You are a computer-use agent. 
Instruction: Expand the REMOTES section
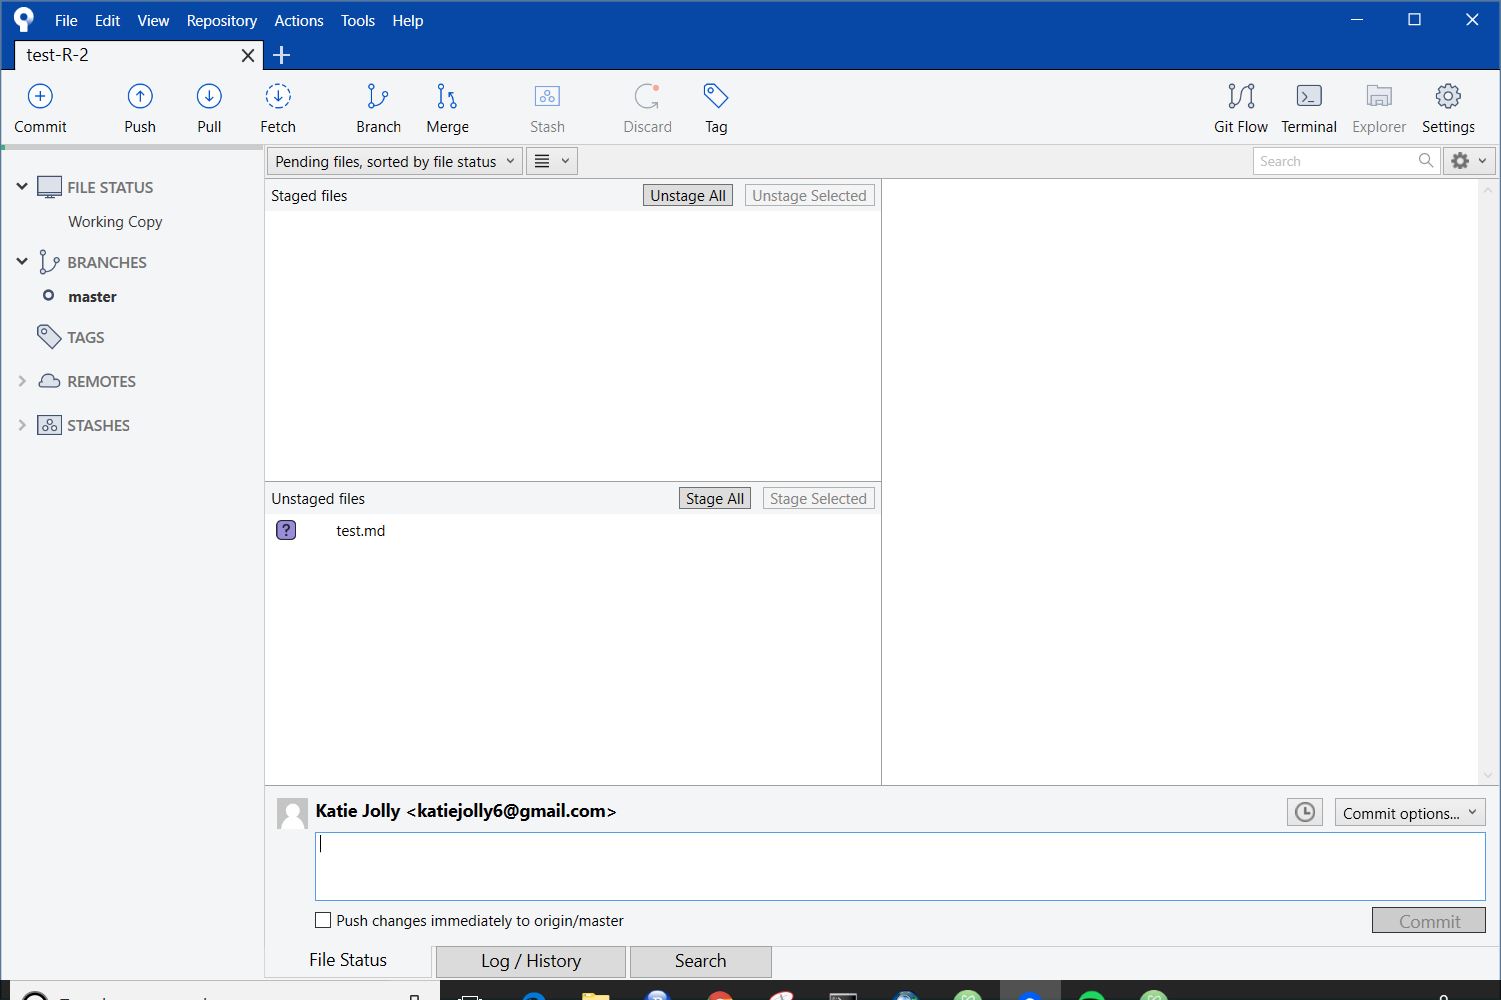(x=22, y=381)
